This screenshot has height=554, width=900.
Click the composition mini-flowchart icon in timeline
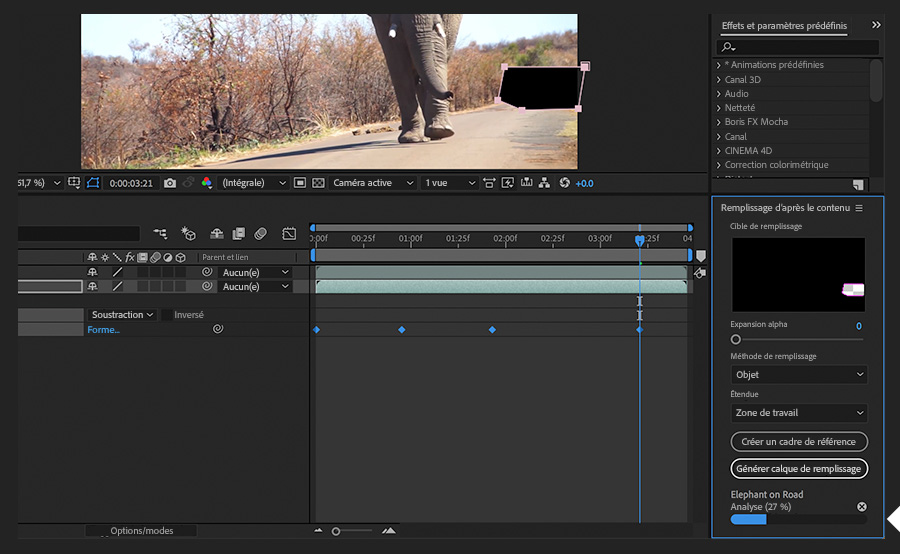[160, 233]
